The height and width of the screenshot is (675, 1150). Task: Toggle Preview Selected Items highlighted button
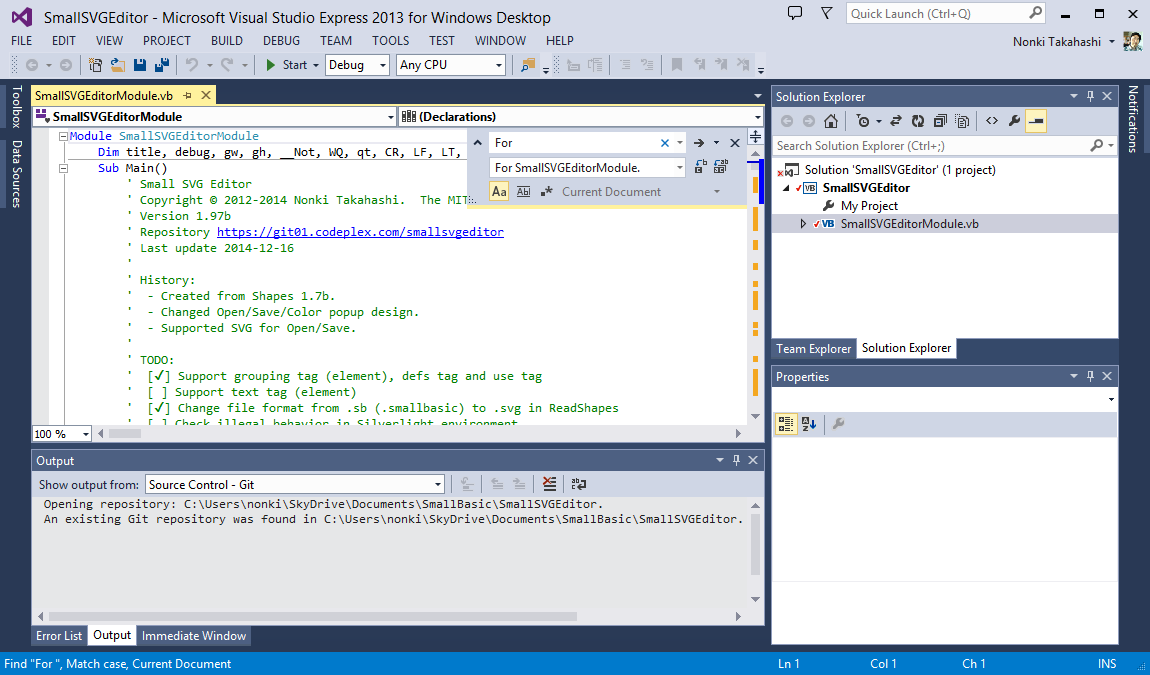[x=1036, y=121]
